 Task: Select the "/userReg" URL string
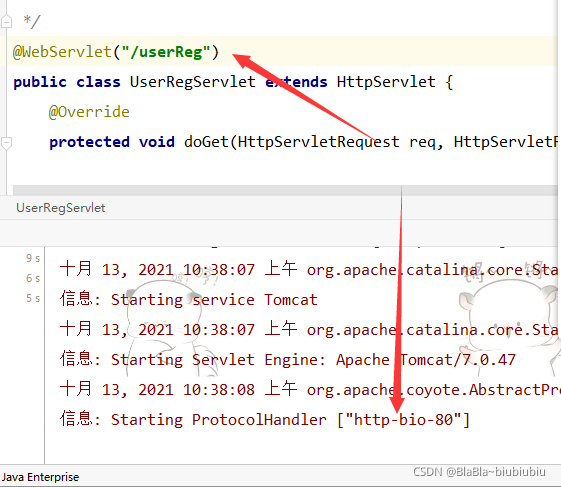pos(166,52)
